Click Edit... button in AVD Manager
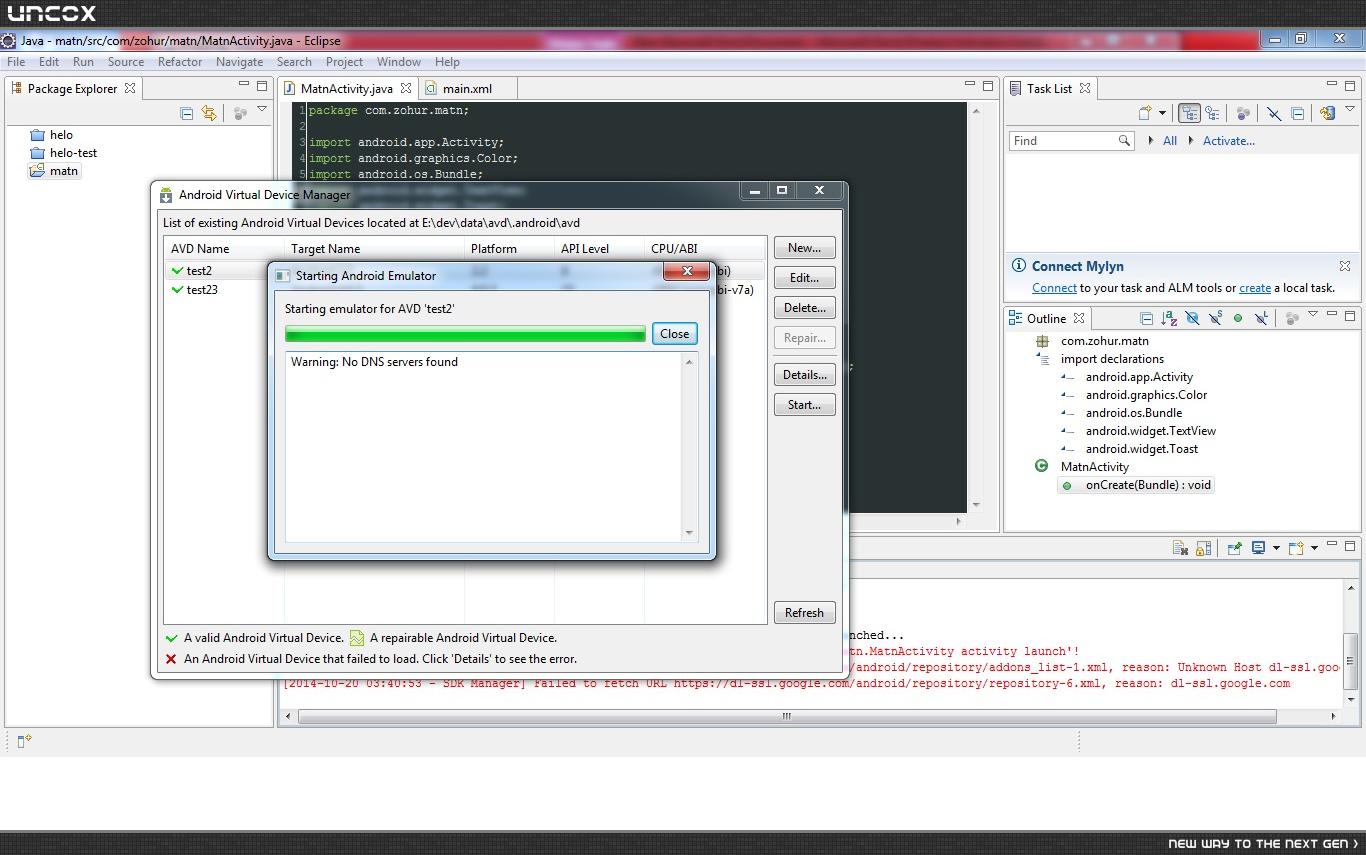 [x=804, y=278]
